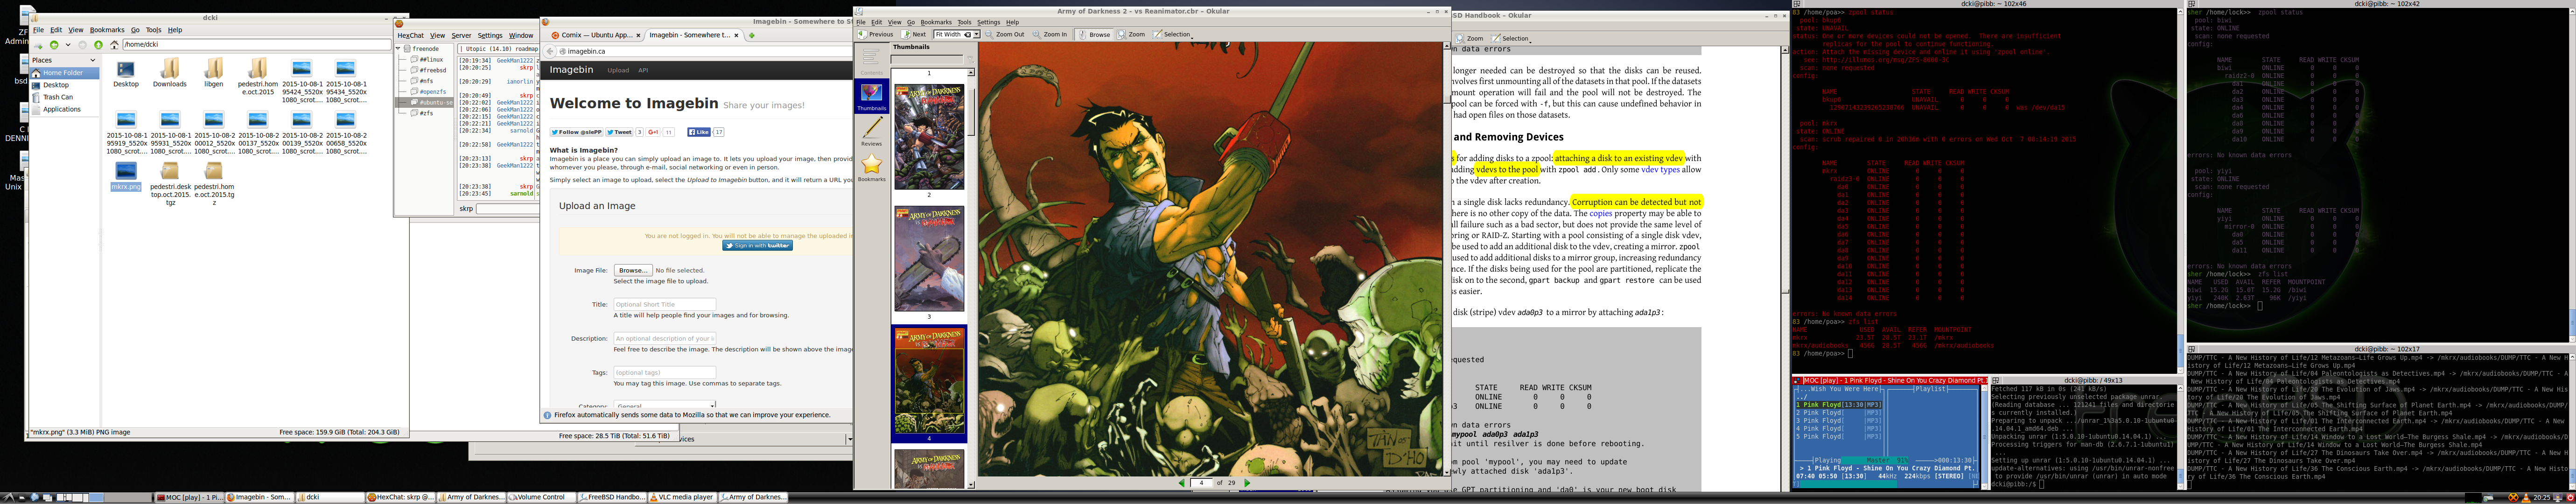
Task: Open the Bookmarks menu in the file manager
Action: (107, 30)
